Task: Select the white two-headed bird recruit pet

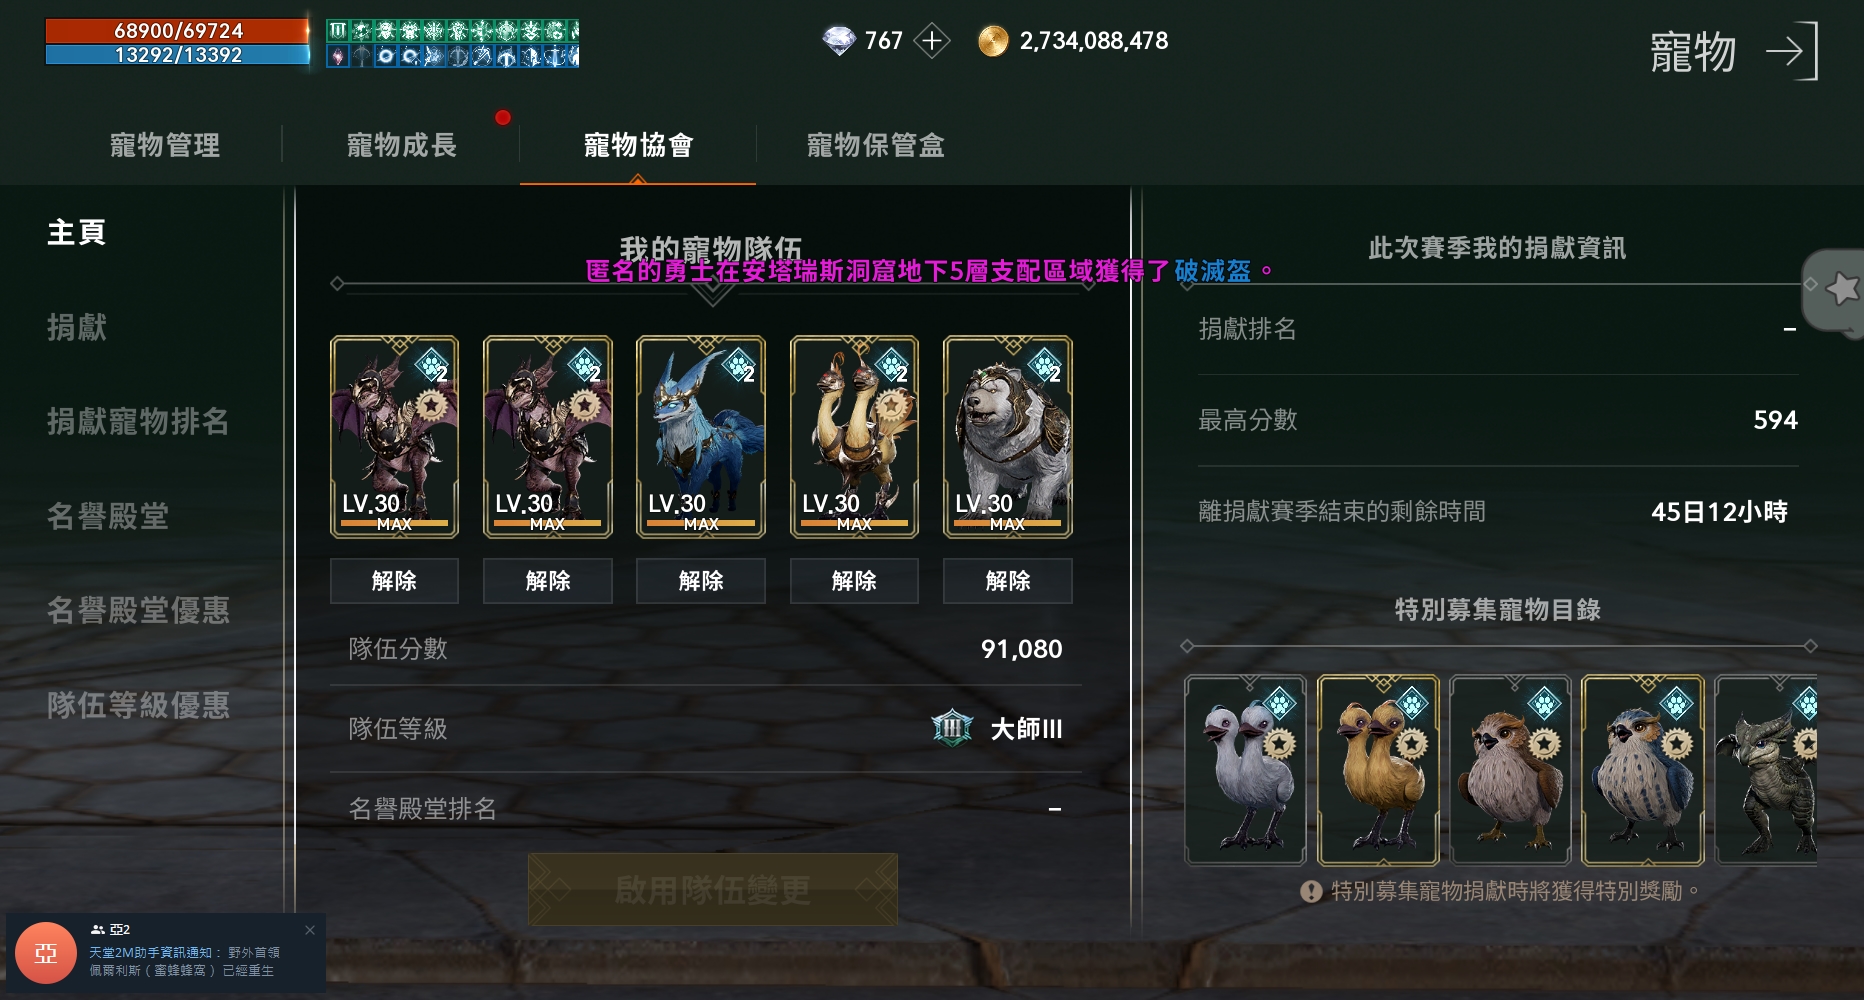Action: [x=1246, y=770]
